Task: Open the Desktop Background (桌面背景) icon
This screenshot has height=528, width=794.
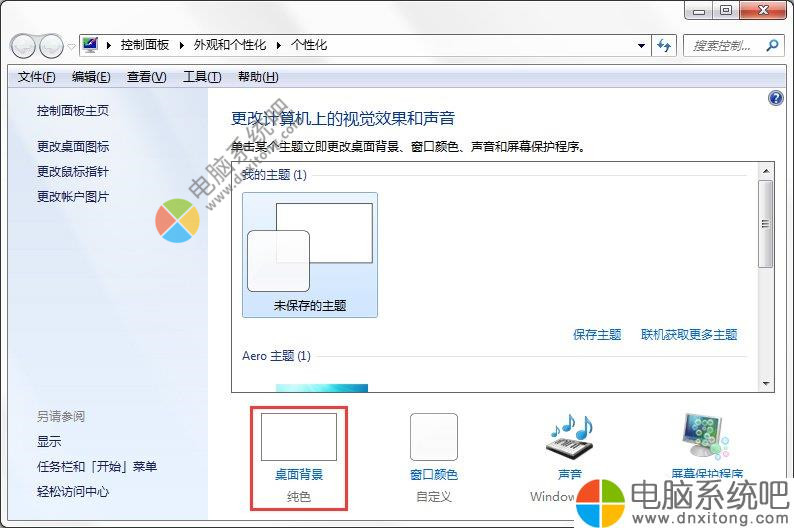Action: (299, 437)
